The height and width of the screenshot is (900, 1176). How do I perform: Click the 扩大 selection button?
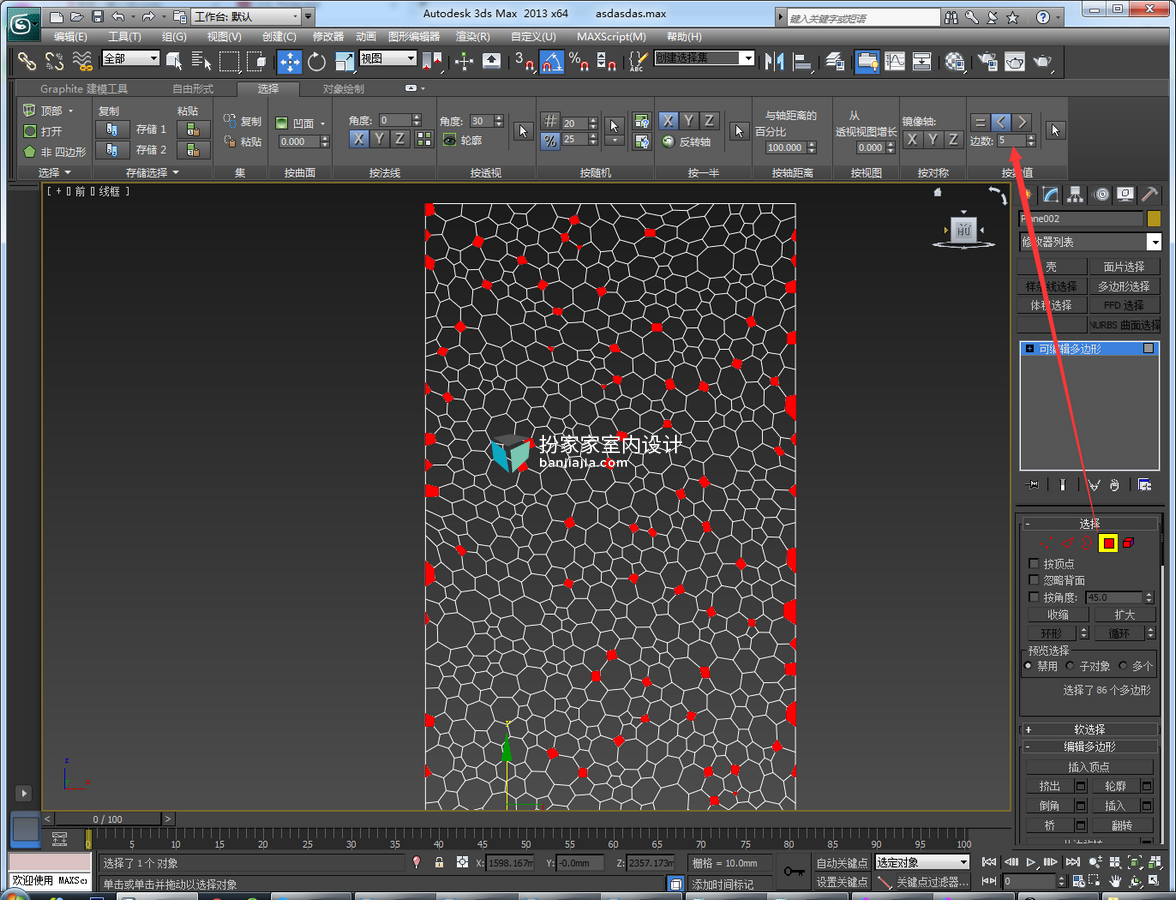(x=1124, y=614)
